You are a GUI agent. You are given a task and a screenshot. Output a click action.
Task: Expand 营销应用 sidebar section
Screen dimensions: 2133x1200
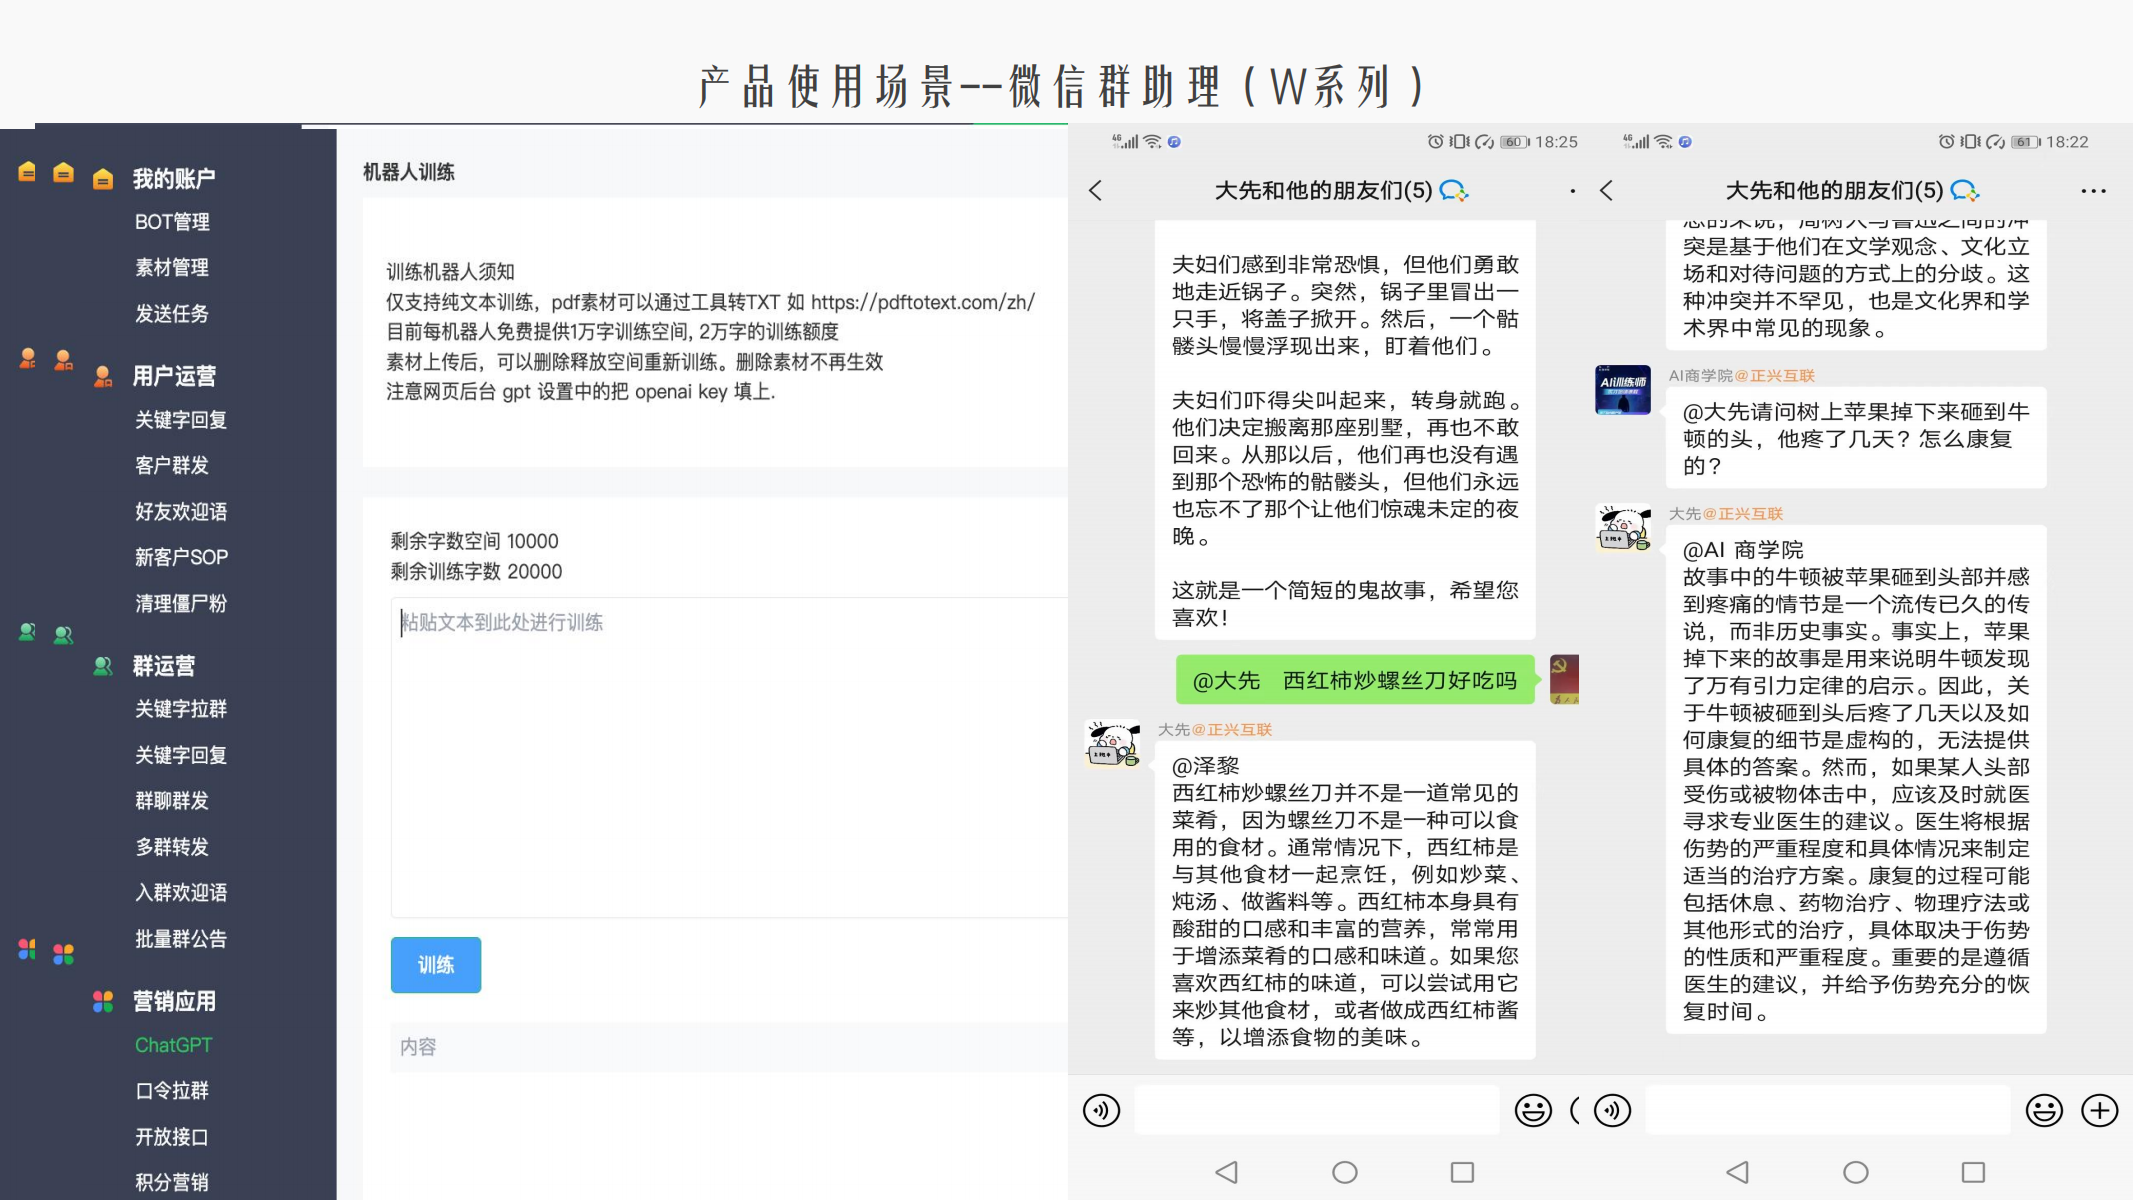coord(174,1001)
